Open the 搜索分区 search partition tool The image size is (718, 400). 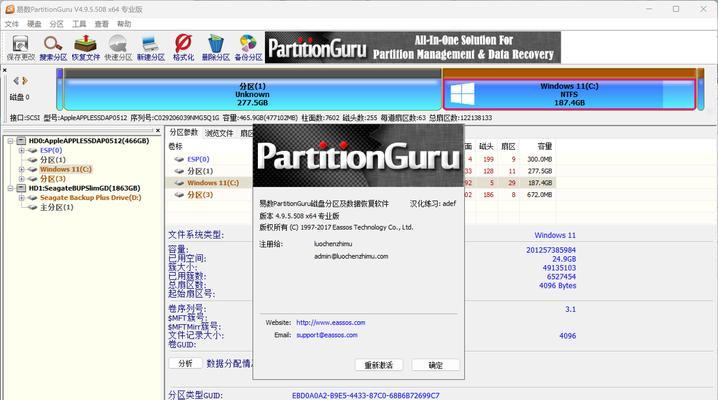coord(53,48)
